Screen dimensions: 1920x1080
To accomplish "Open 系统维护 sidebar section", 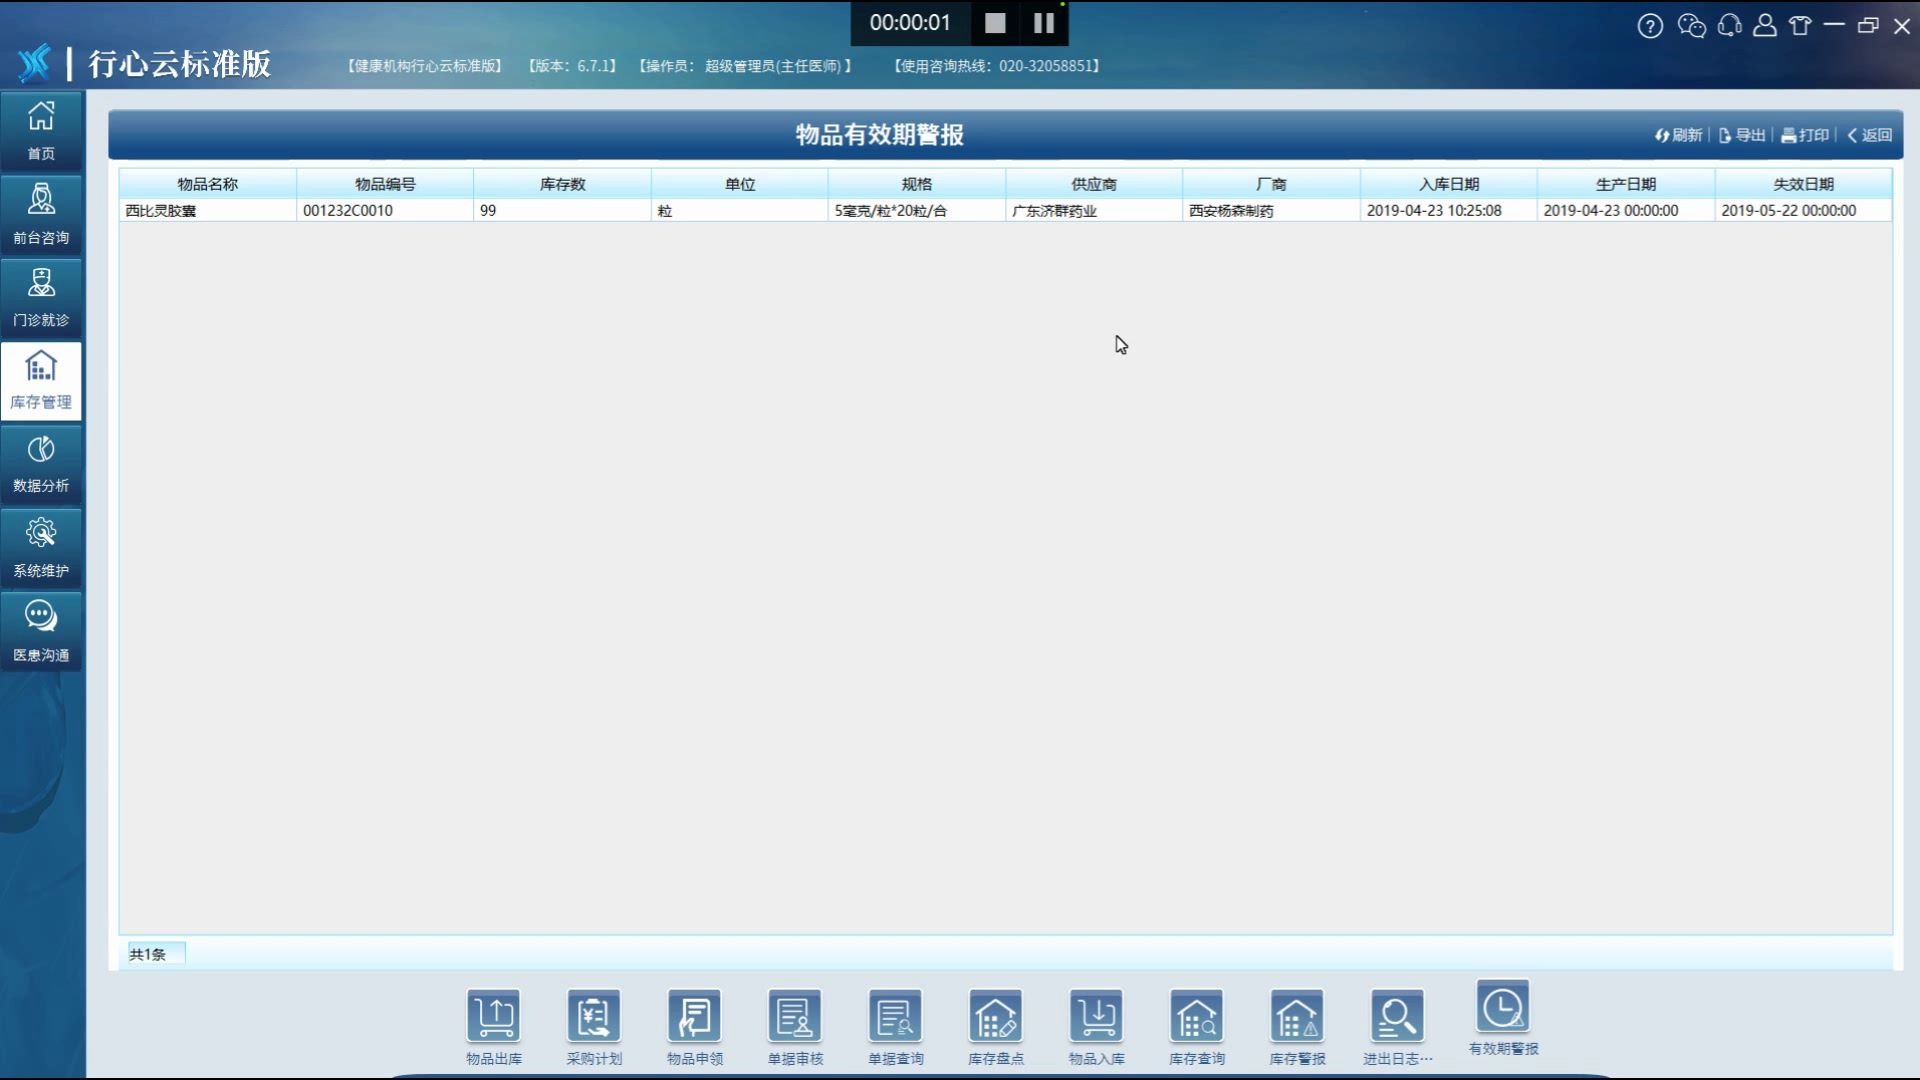I will [x=41, y=548].
